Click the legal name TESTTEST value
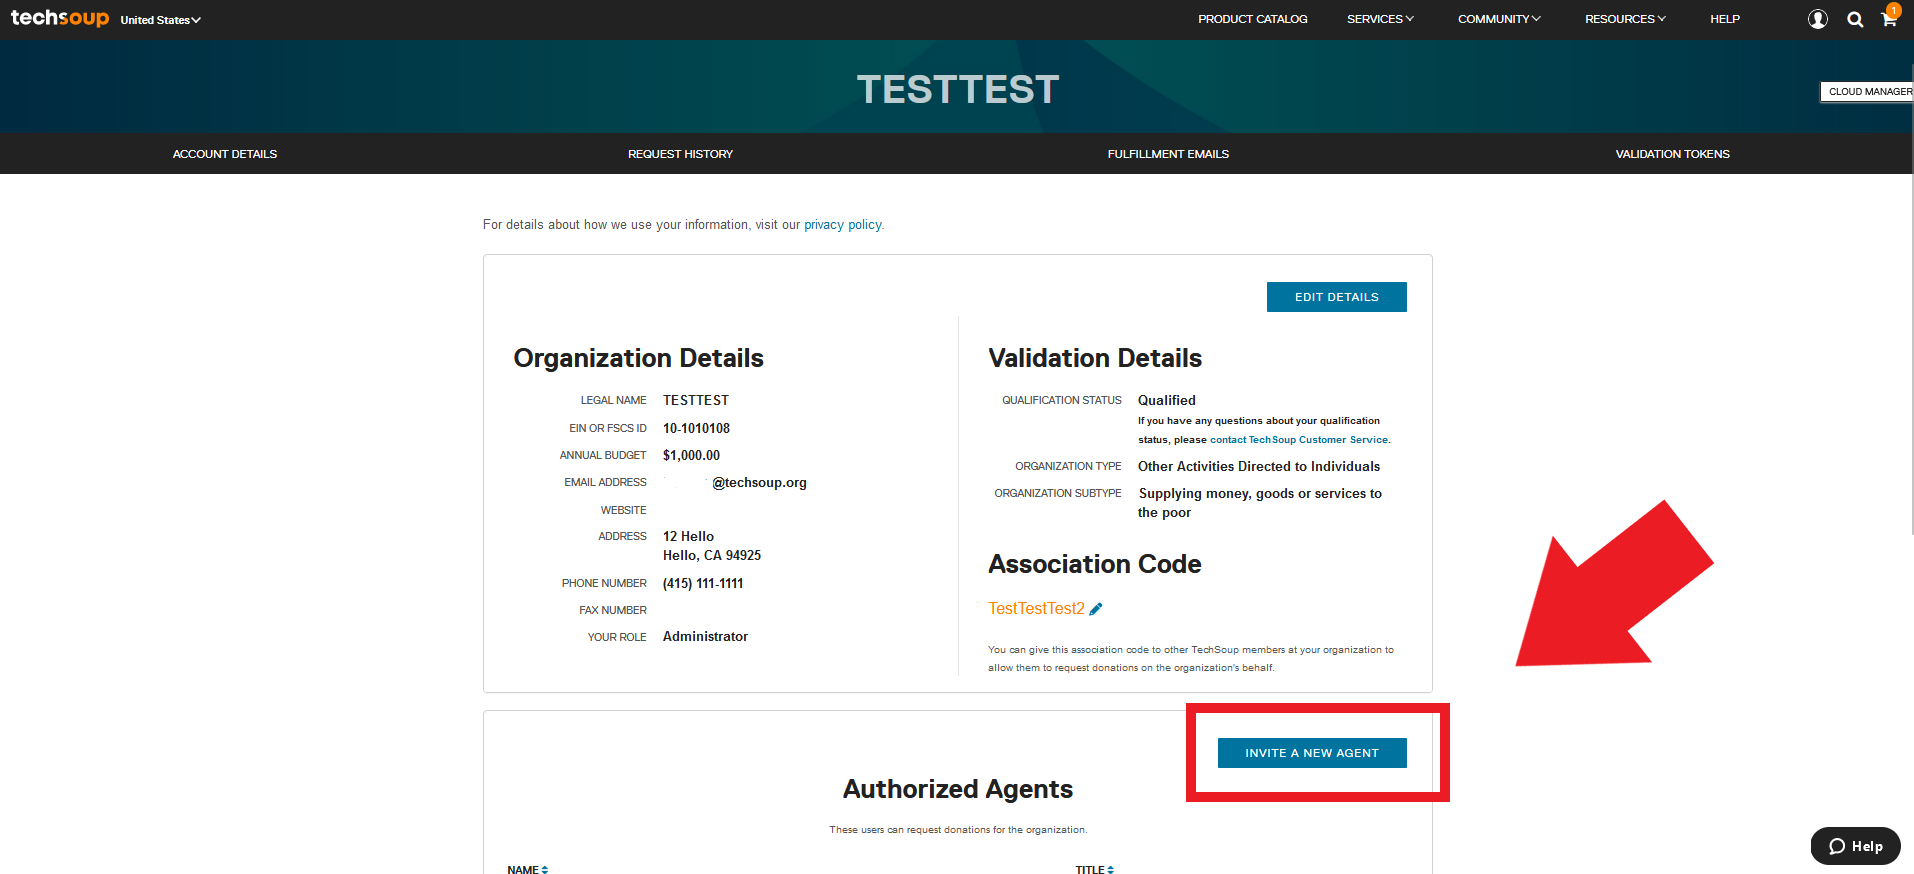 [x=696, y=400]
